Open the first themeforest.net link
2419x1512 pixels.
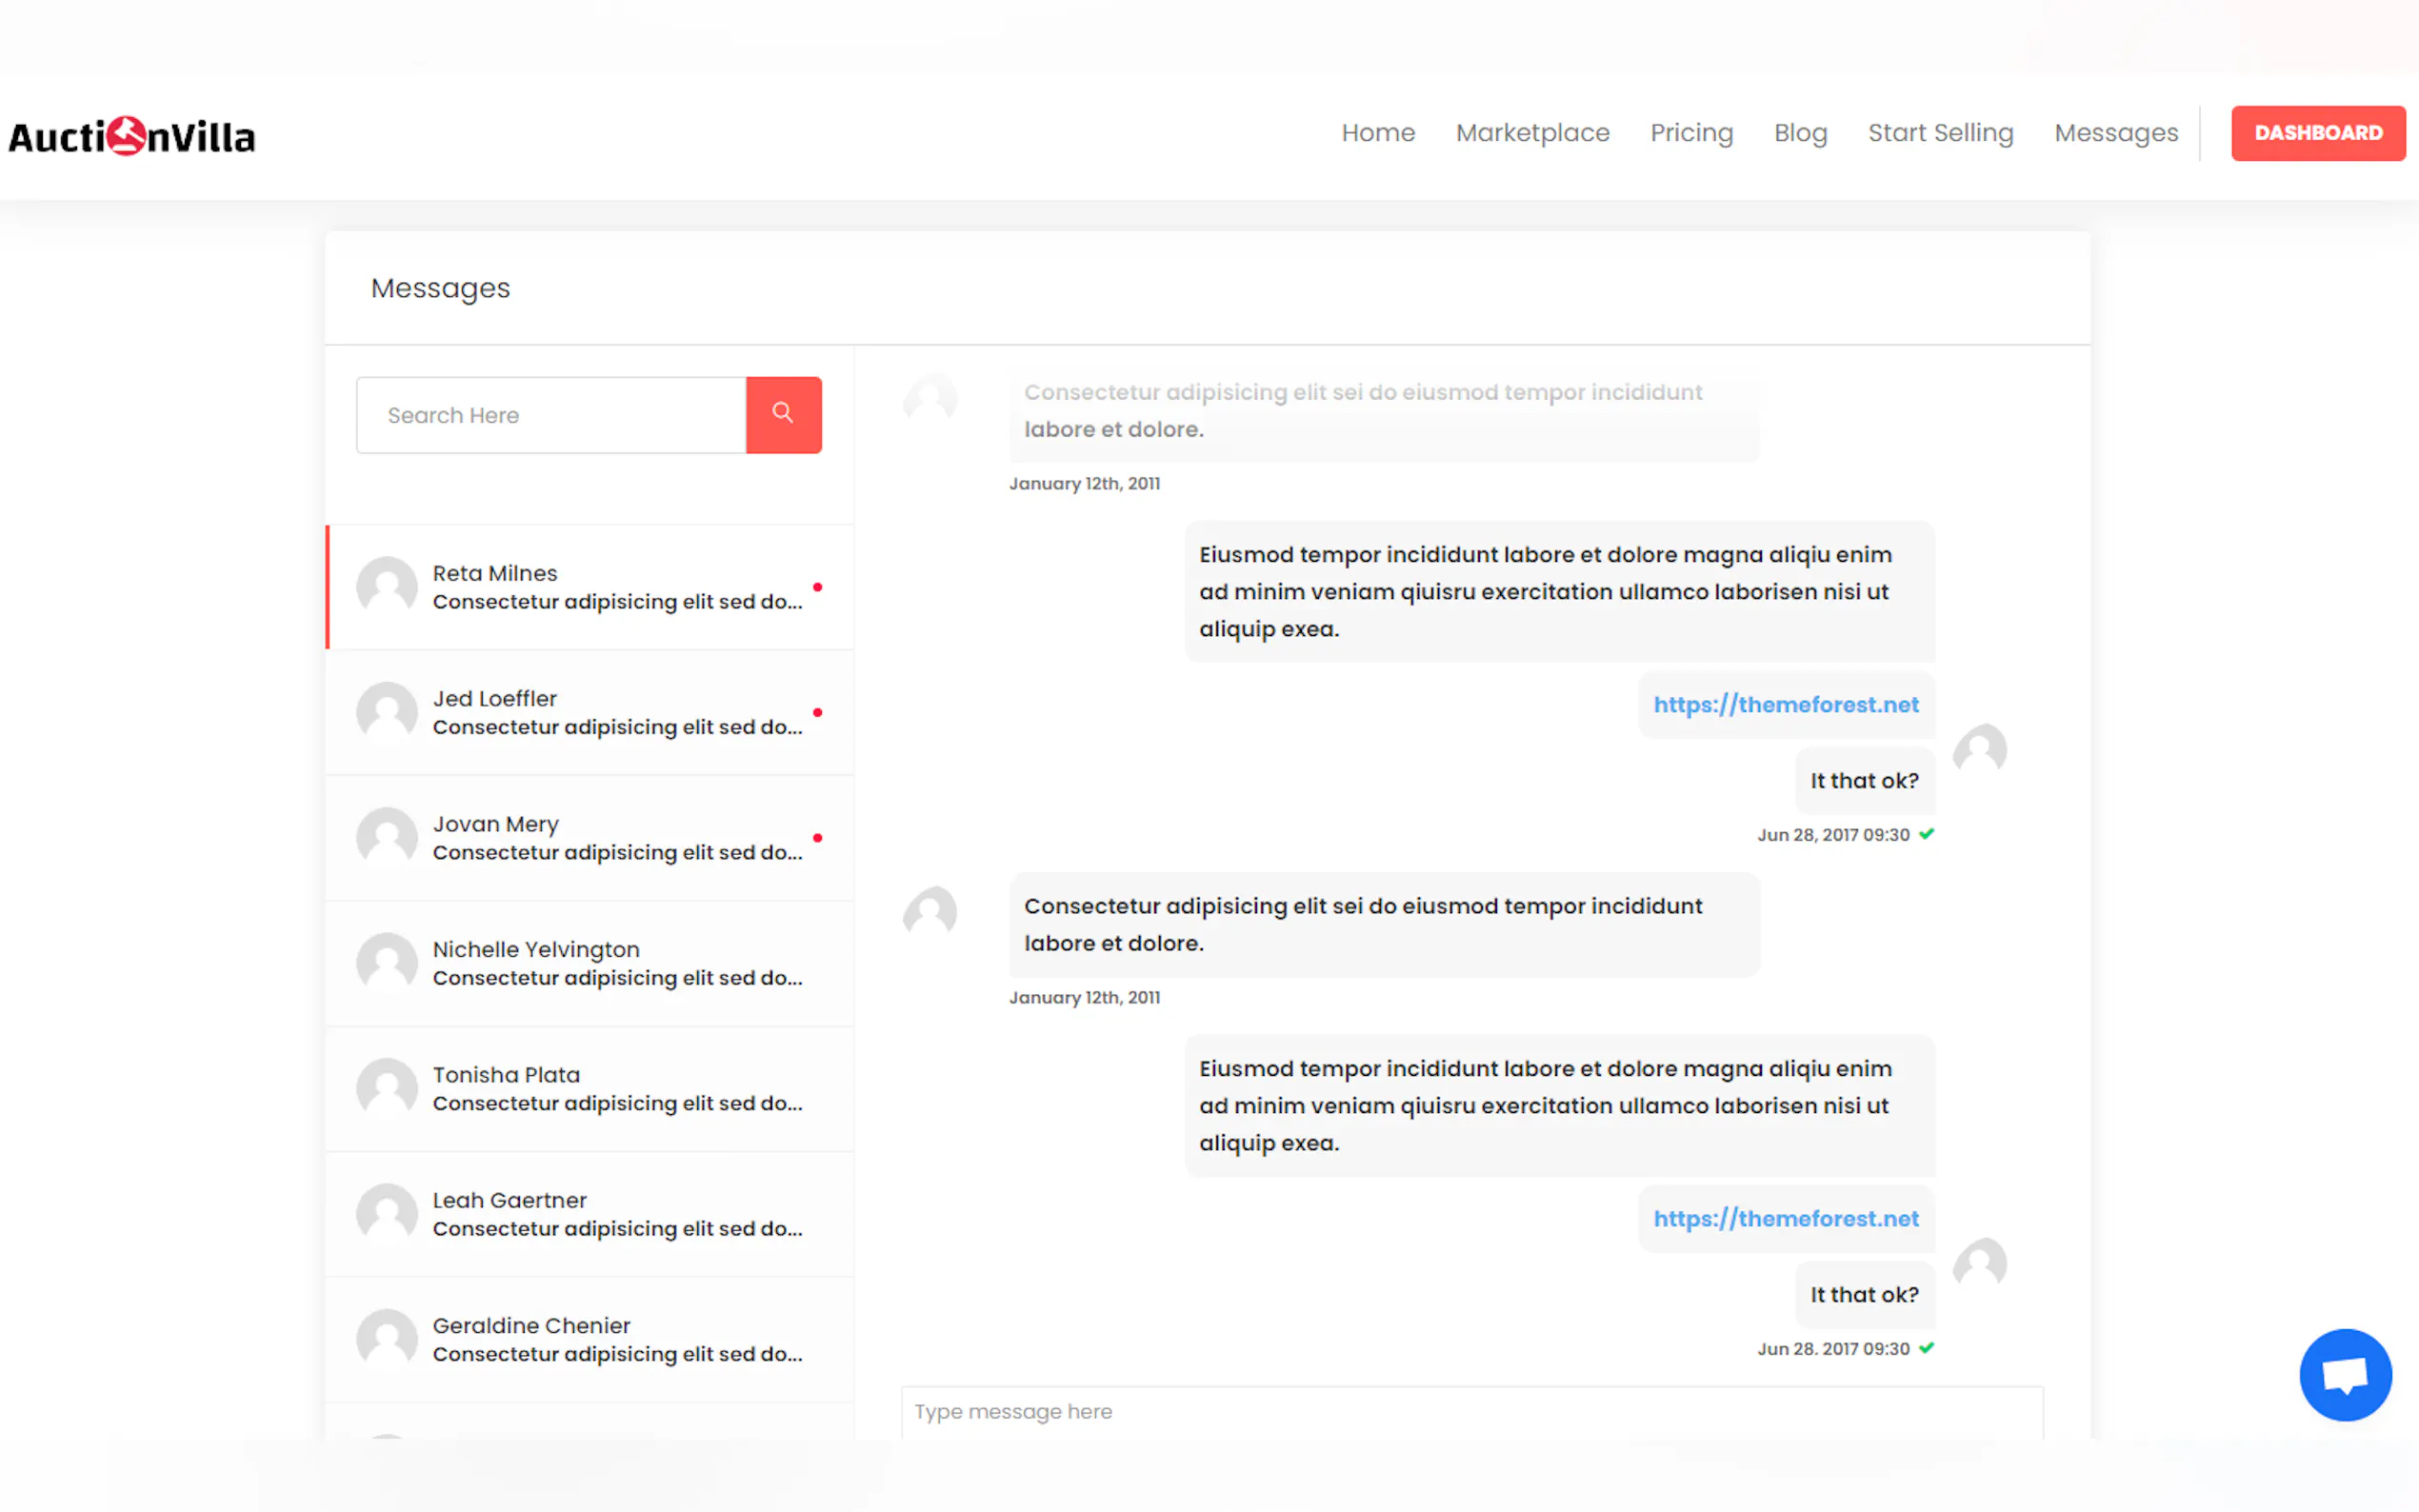1785,705
